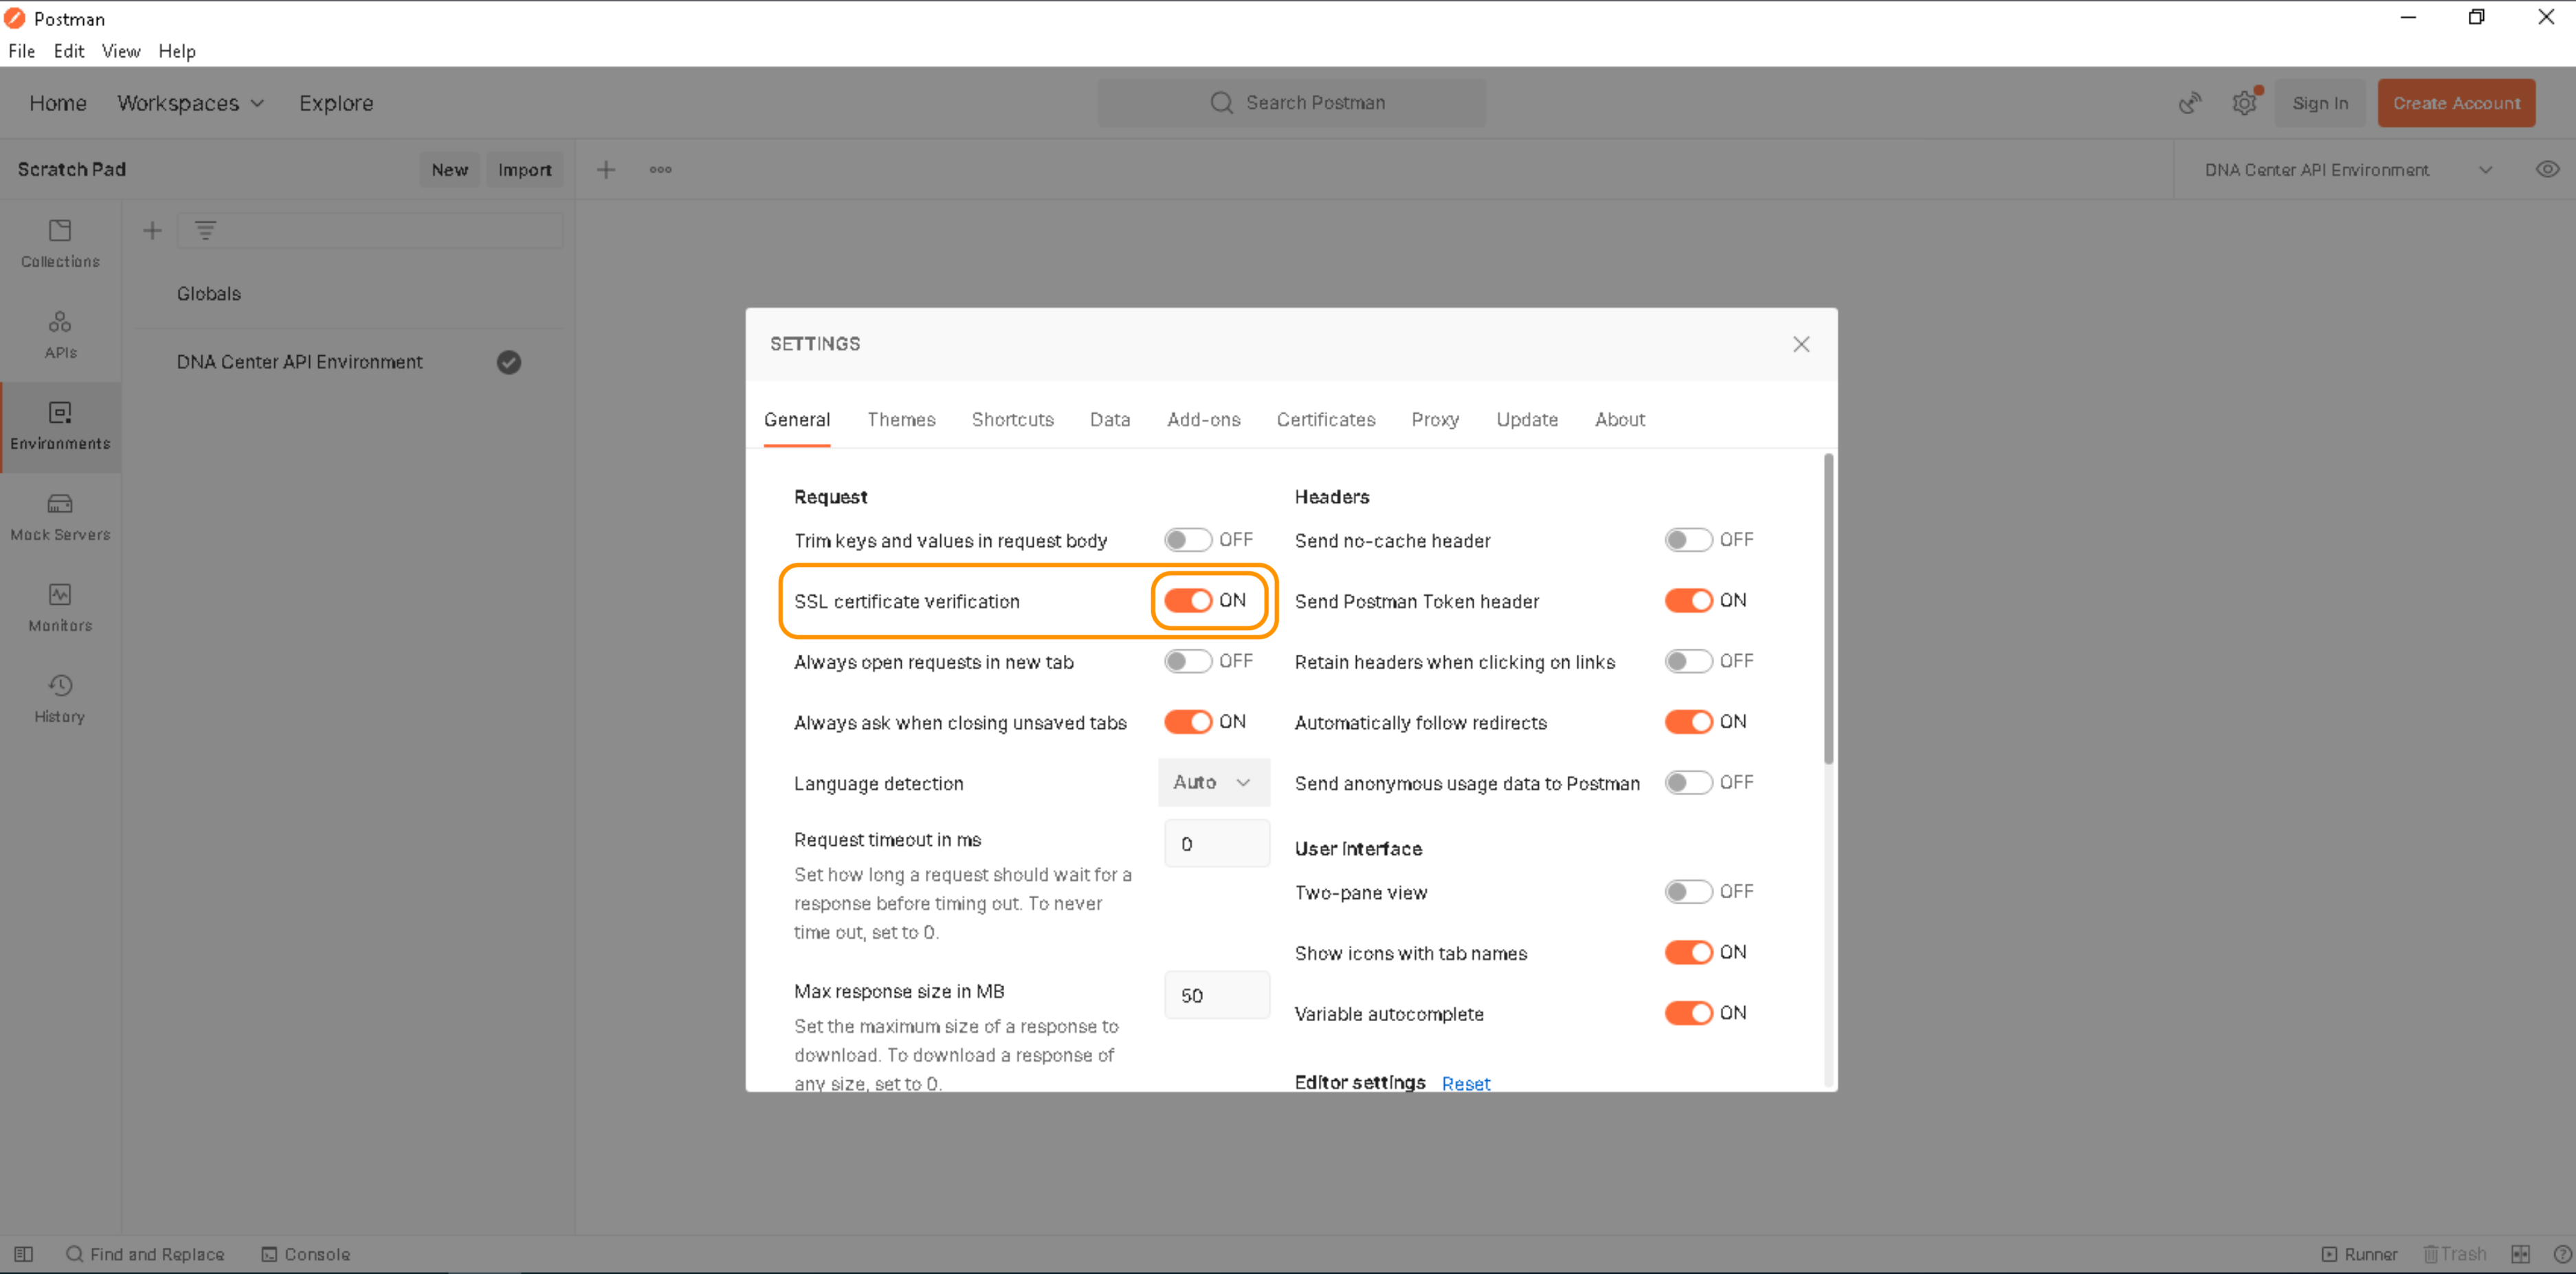Expand the Language detection Auto dropdown
Screen dimensions: 2576x1274
1213,782
